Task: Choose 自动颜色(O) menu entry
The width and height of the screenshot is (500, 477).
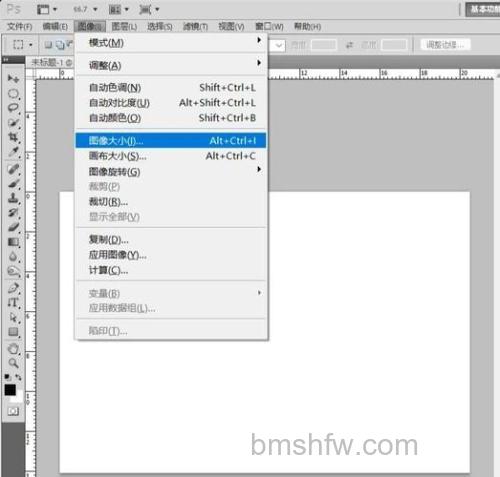Action: point(171,118)
